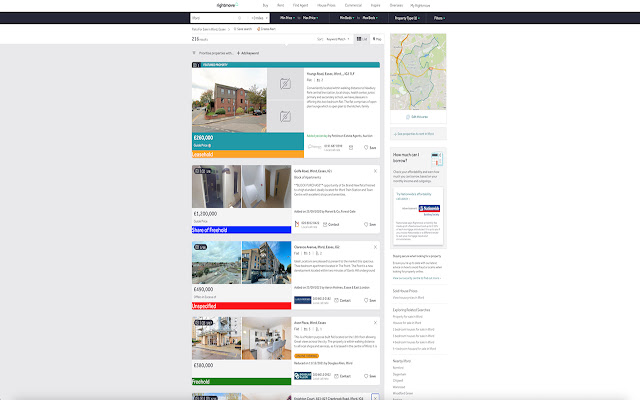The image size is (640, 400).
Task: Open the main photo of Youngs Road featured property
Action: [x=229, y=100]
